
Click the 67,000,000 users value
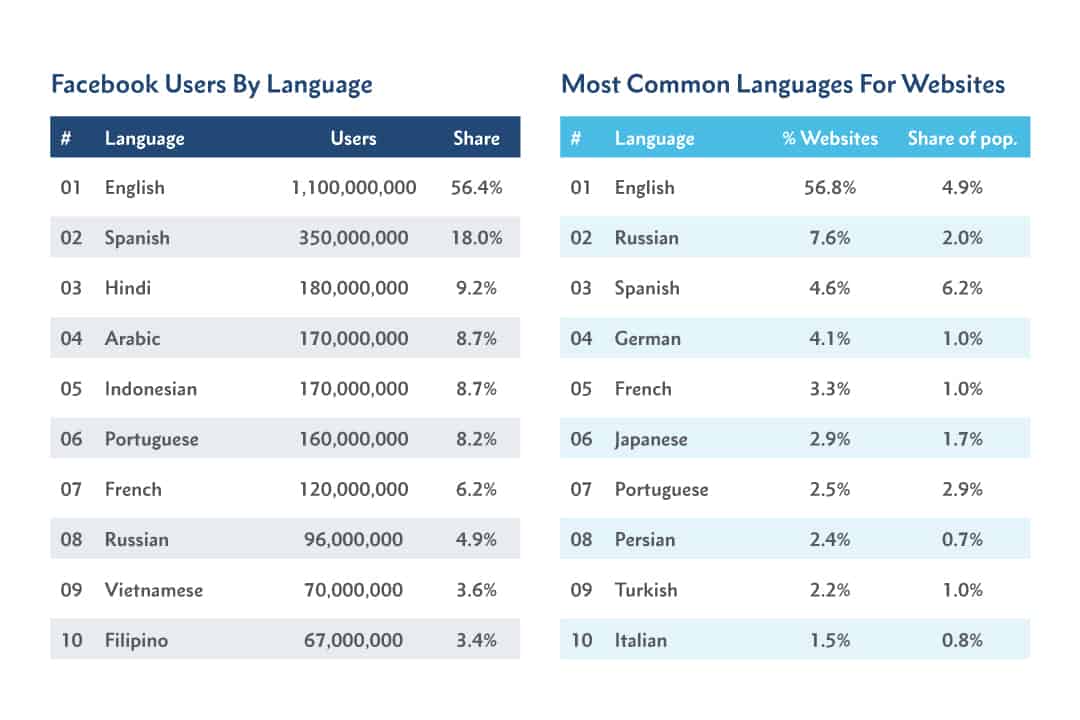353,640
